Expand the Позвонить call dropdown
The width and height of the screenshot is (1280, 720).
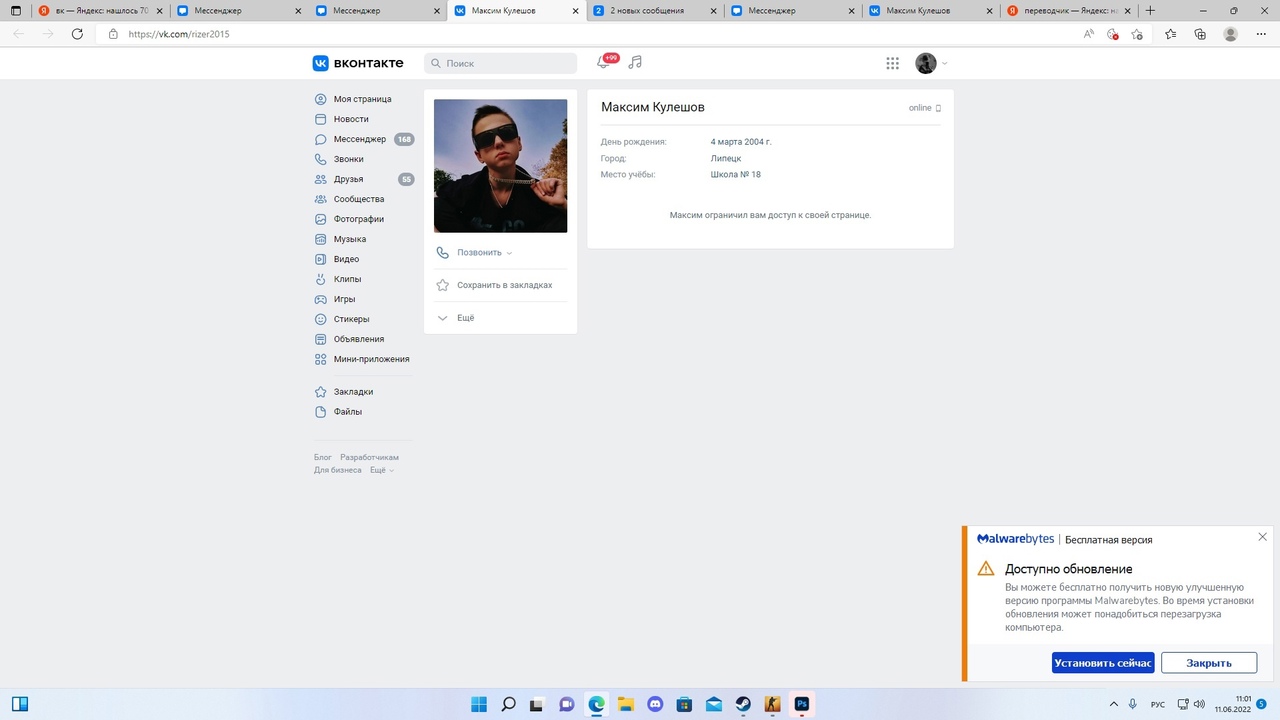pos(484,253)
